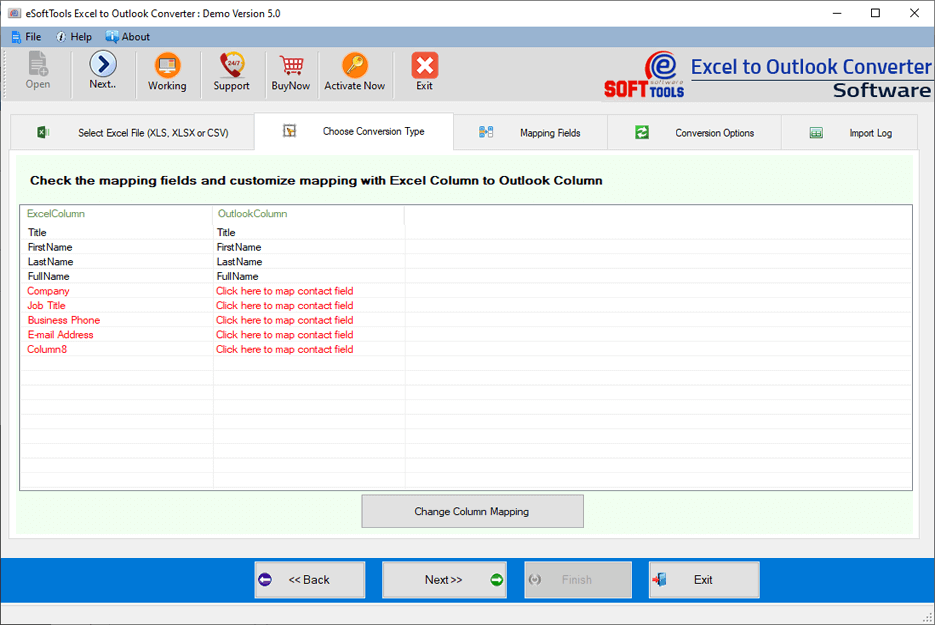The image size is (935, 625).
Task: Map the Company contact field
Action: [285, 290]
